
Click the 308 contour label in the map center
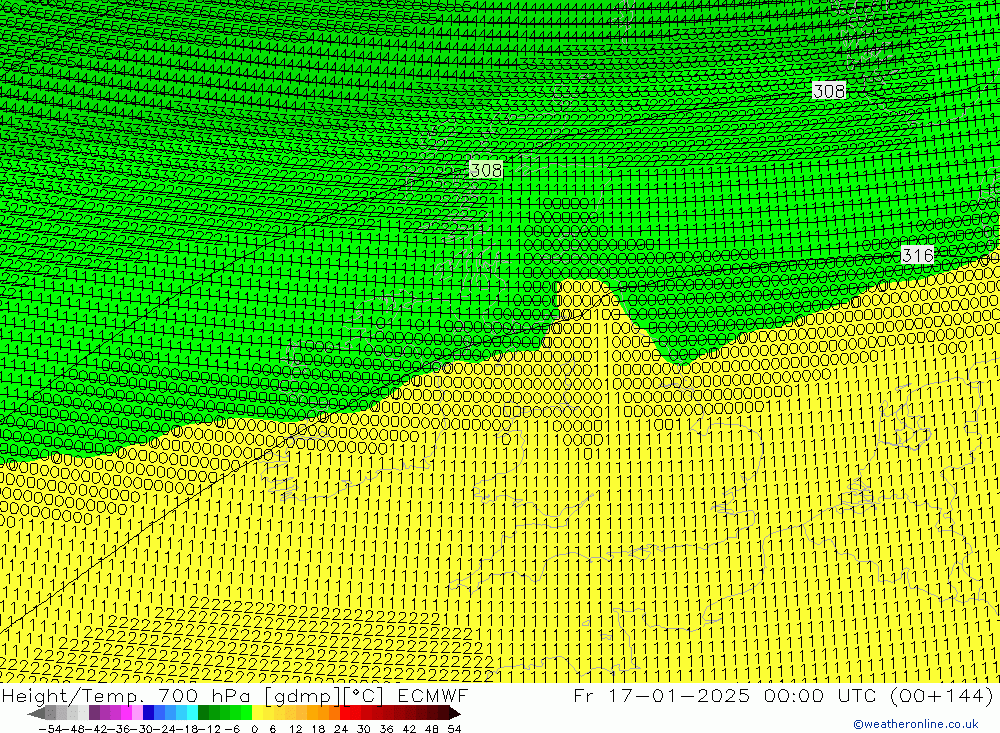coord(486,170)
